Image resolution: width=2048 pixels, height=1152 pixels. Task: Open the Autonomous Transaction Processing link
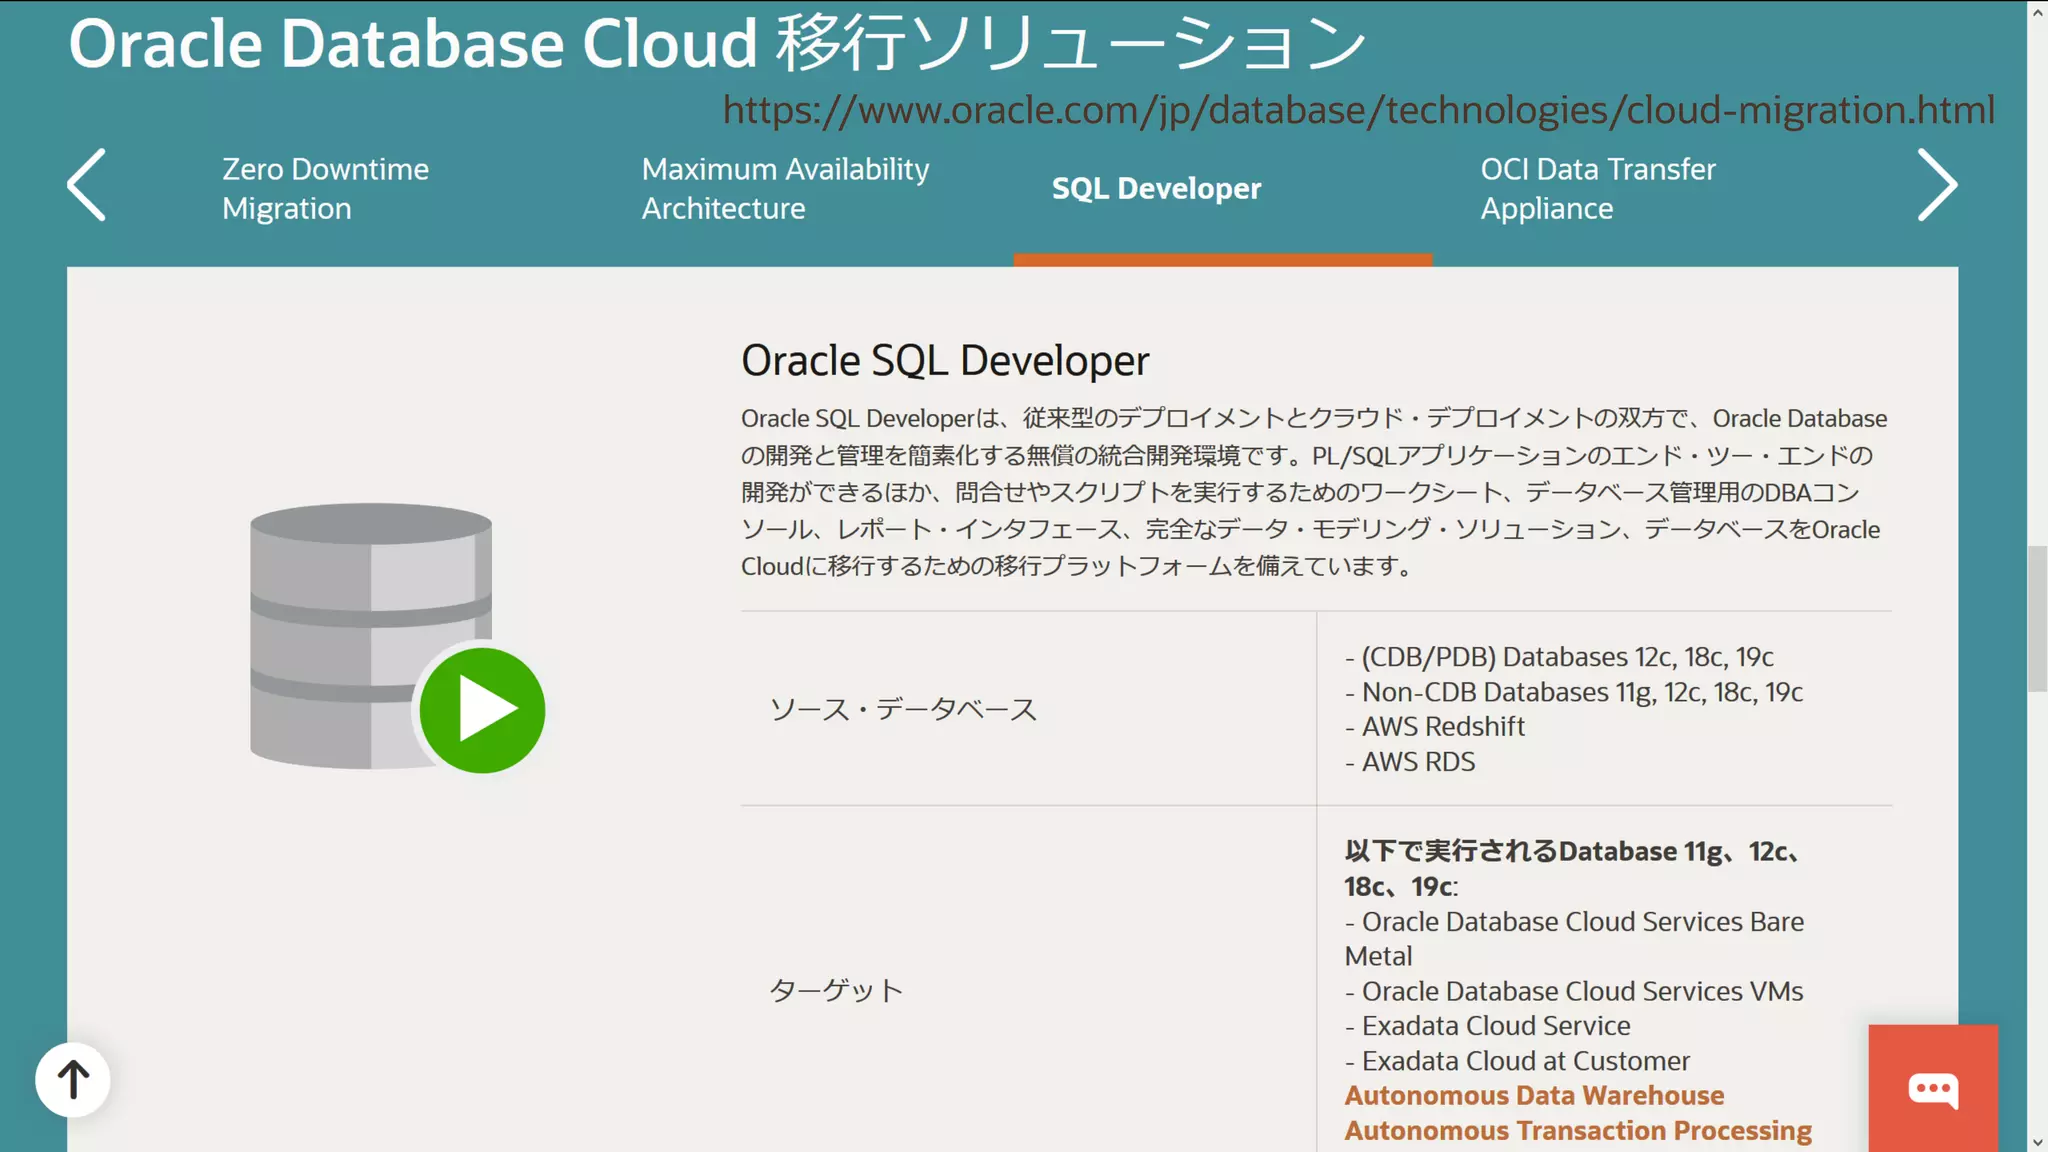coord(1578,1130)
